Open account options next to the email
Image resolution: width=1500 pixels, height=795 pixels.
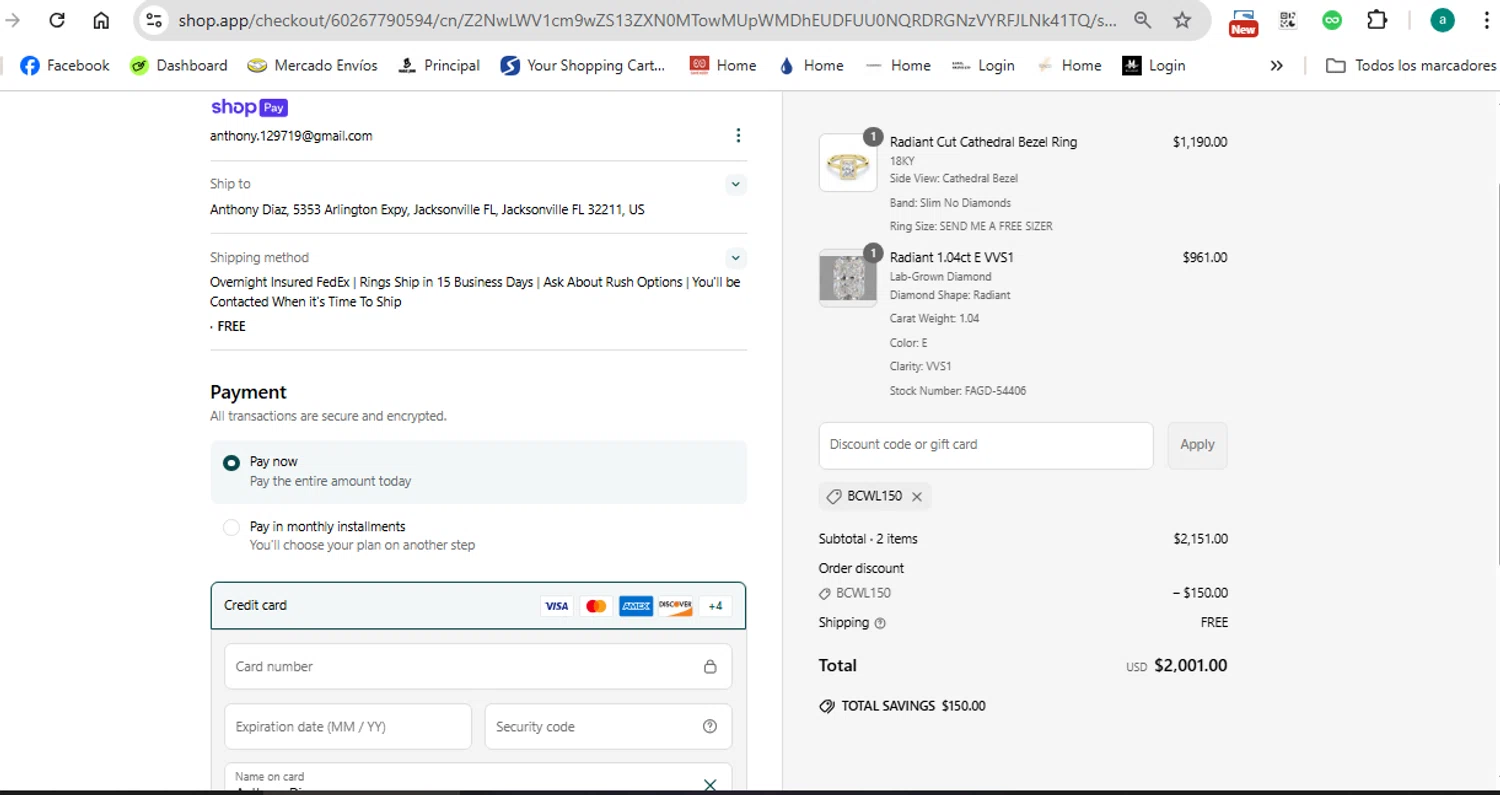738,135
